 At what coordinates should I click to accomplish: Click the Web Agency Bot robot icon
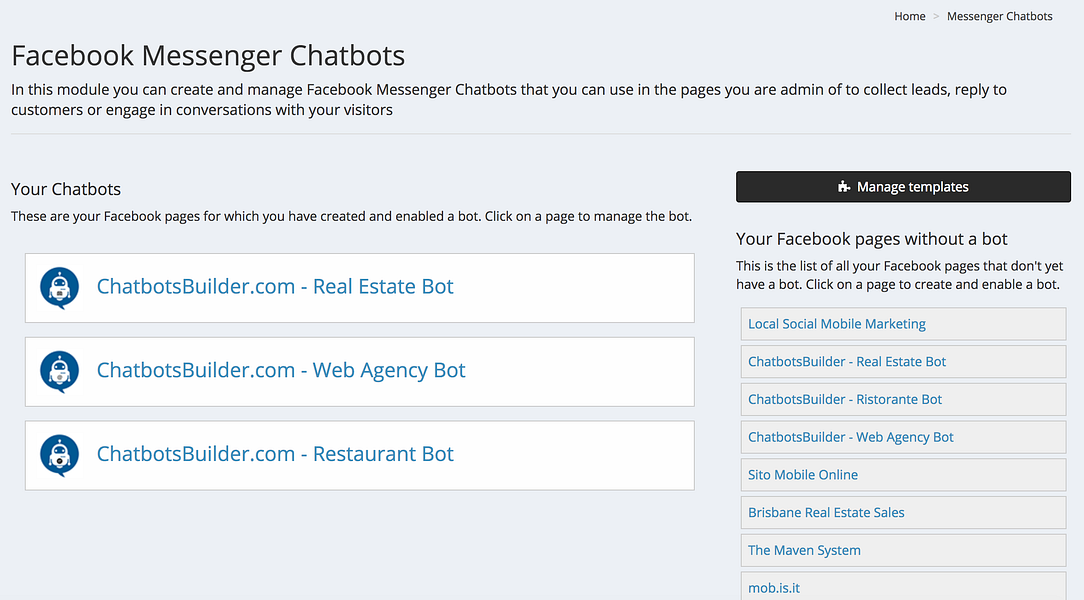tap(59, 370)
